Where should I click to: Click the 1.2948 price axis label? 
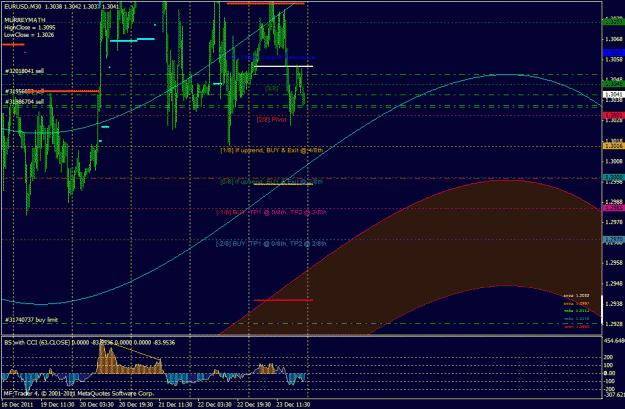[x=613, y=283]
